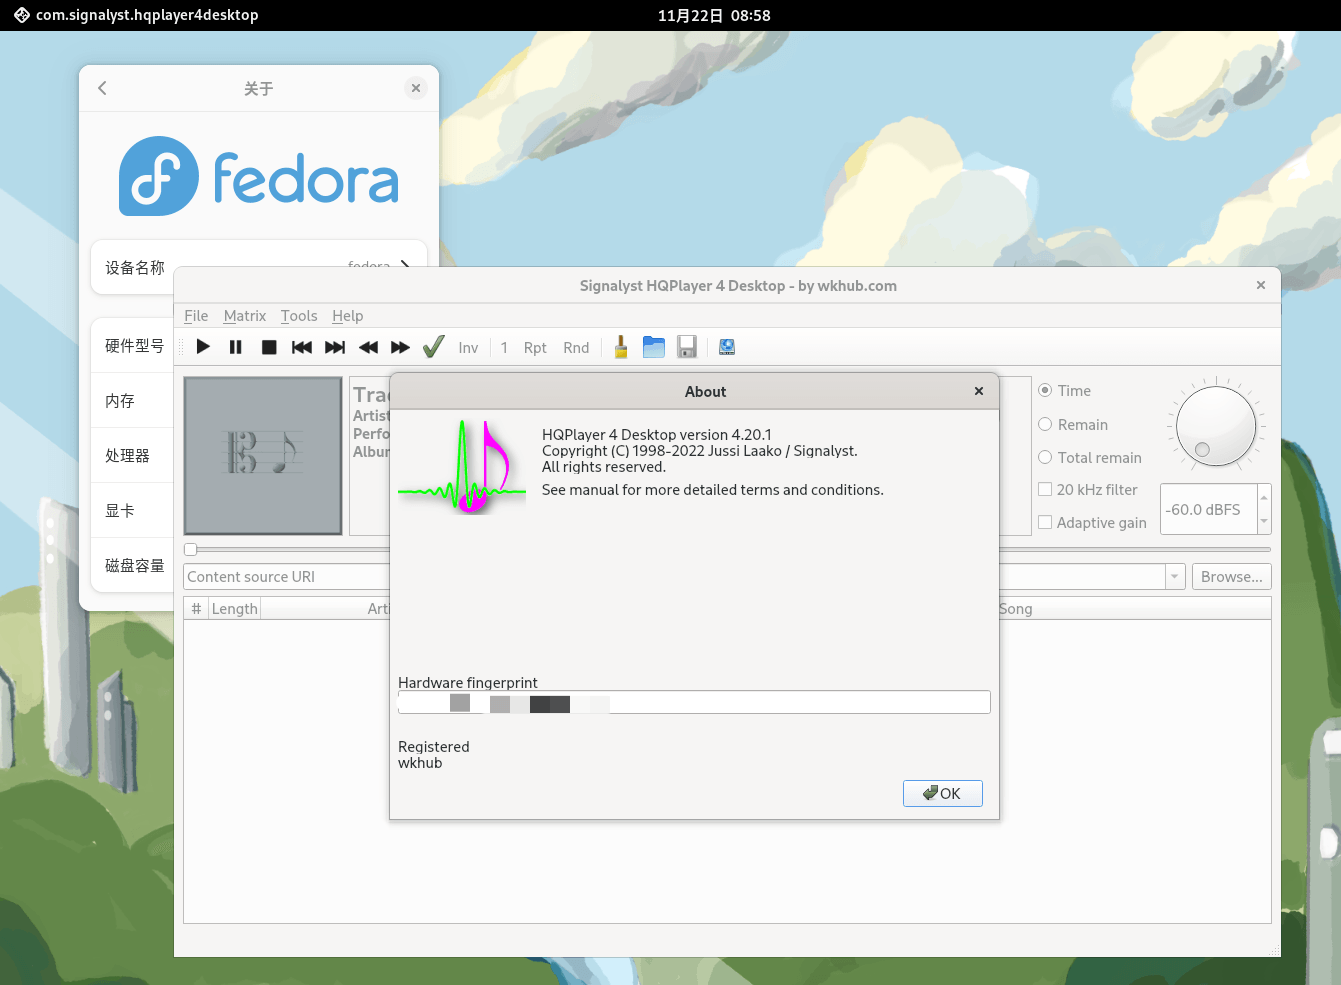Viewport: 1341px width, 985px height.
Task: Open the Matrix menu
Action: 245,316
